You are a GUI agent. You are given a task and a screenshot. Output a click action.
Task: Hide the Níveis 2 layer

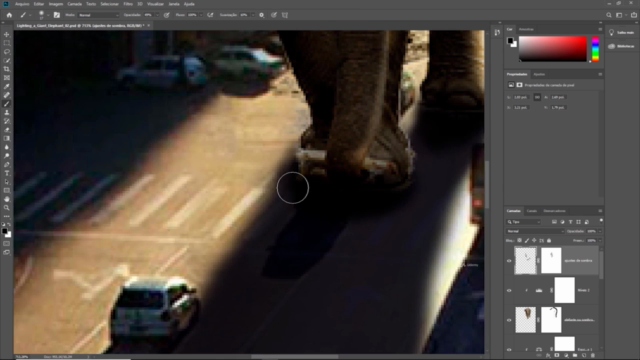point(509,291)
